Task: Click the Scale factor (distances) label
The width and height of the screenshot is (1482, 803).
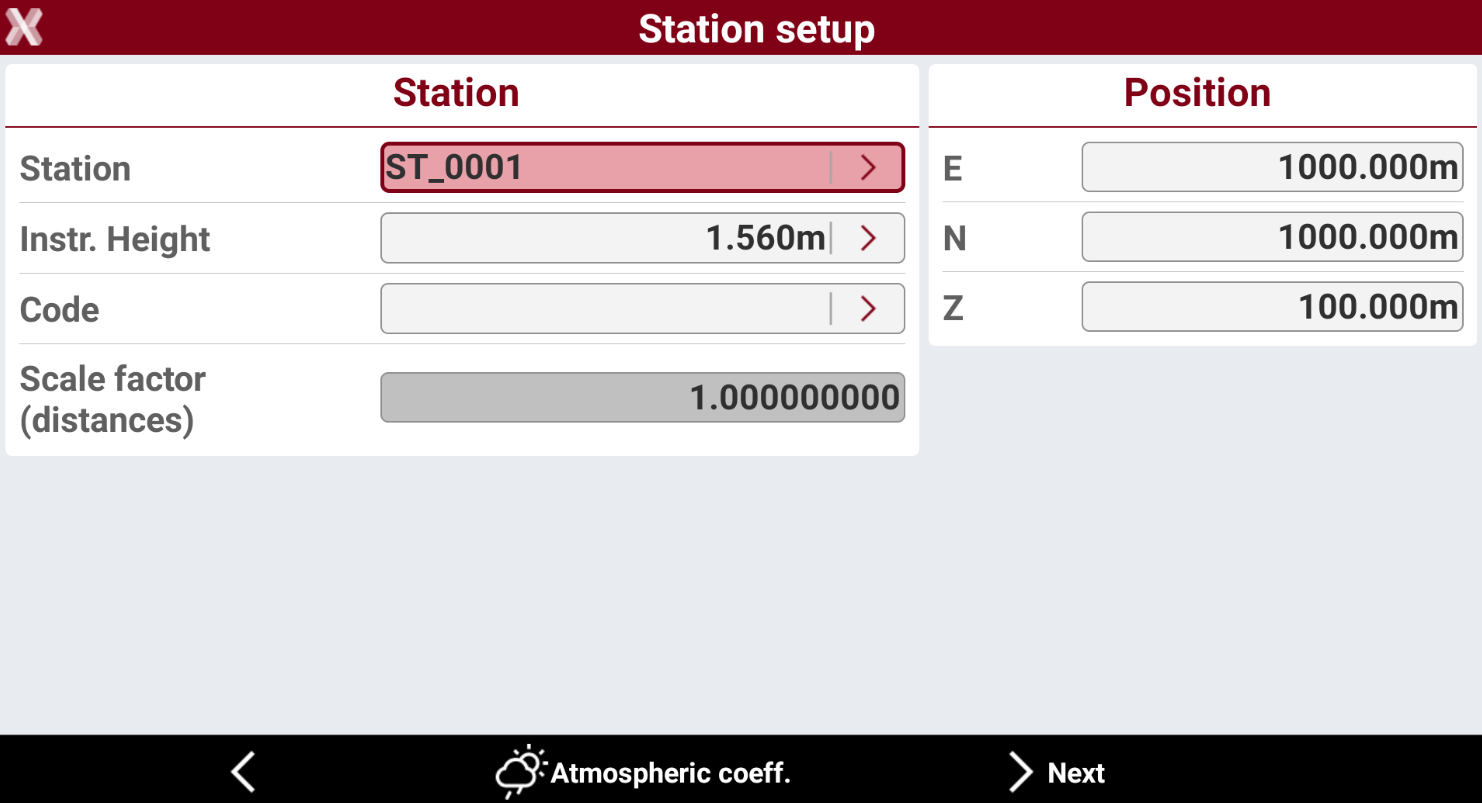Action: point(113,399)
